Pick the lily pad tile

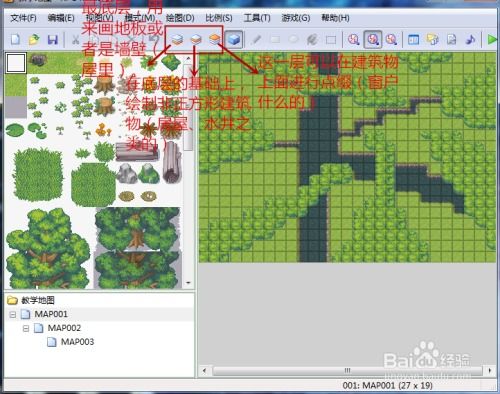click(x=15, y=130)
